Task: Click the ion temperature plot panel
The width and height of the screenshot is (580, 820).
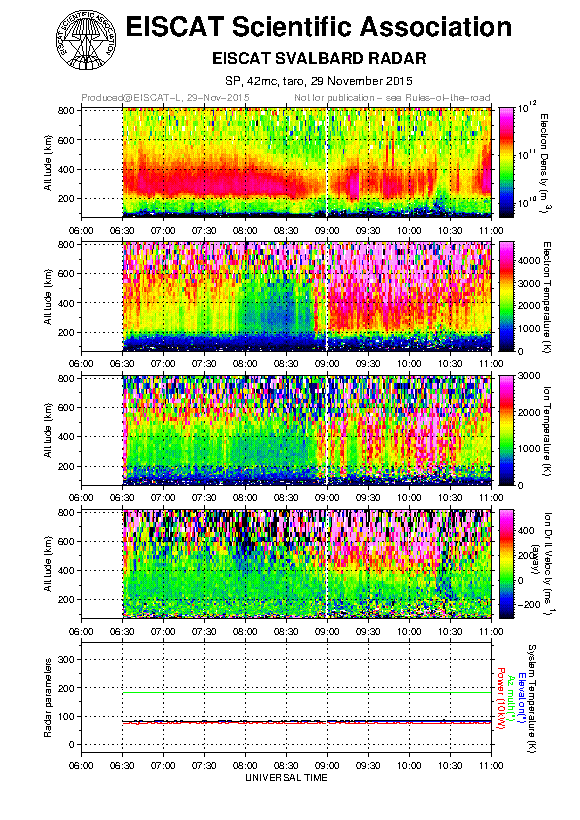Action: click(x=307, y=430)
